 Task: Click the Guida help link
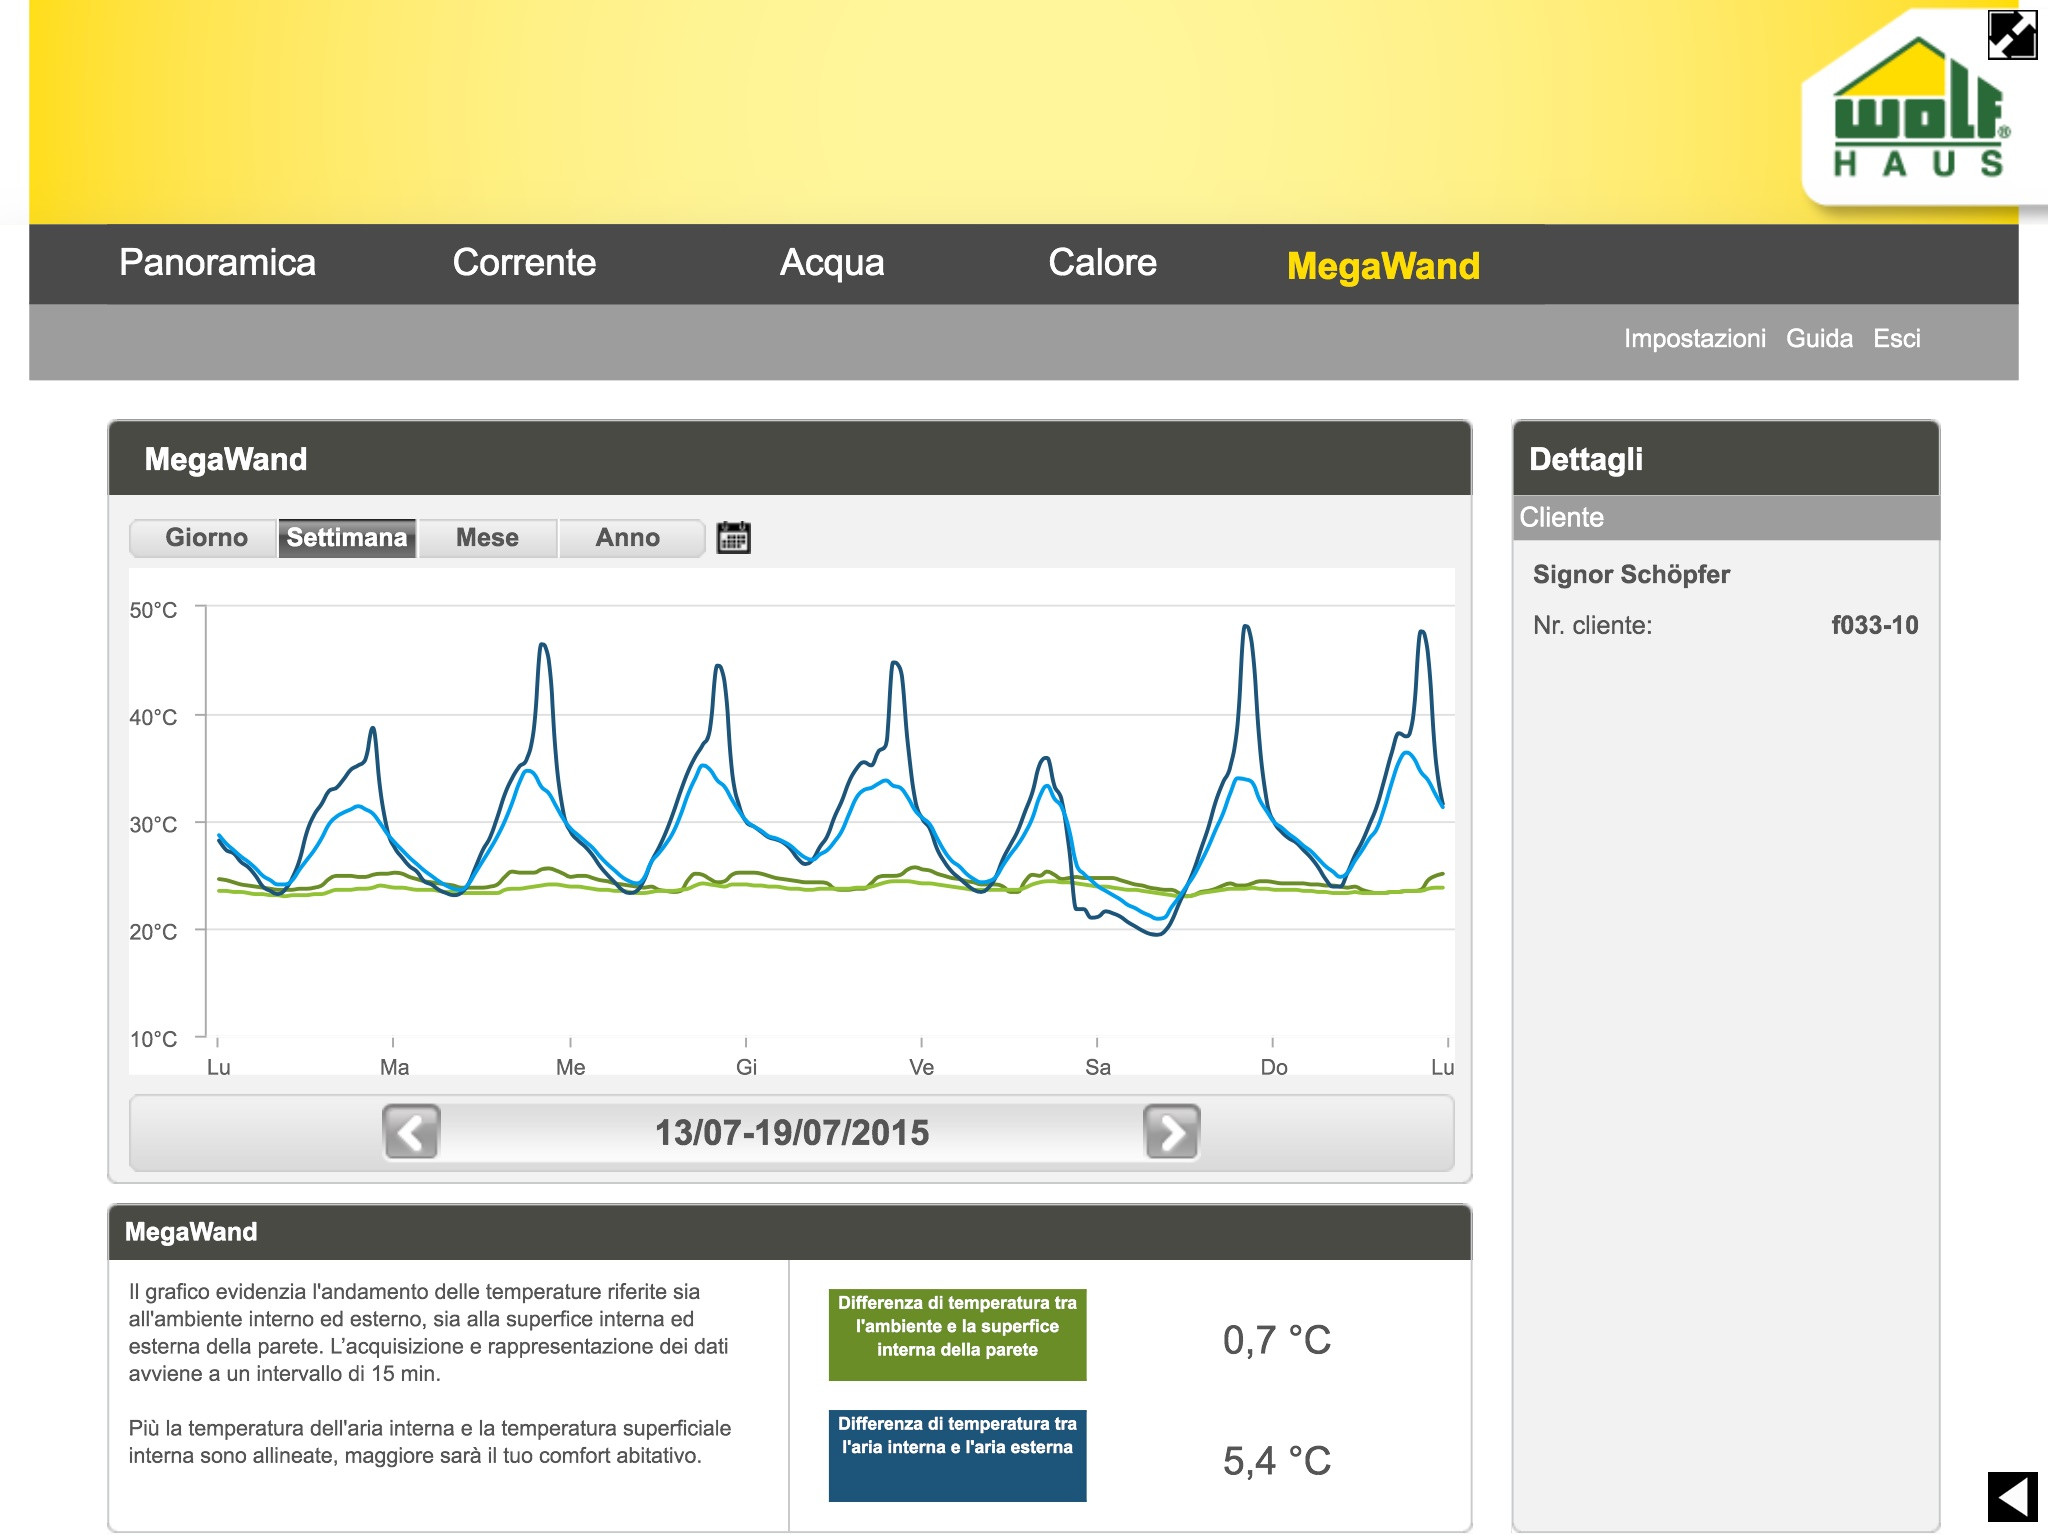pos(1819,339)
